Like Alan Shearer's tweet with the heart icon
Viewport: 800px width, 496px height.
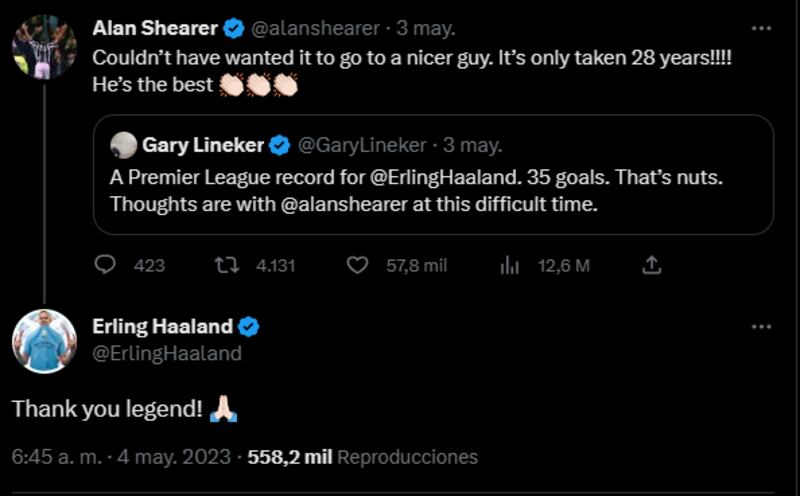(358, 265)
